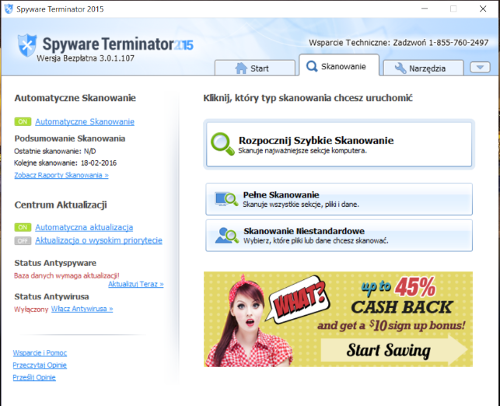The height and width of the screenshot is (406, 500).
Task: Switch to the Skanowanie tab
Action: coord(339,65)
